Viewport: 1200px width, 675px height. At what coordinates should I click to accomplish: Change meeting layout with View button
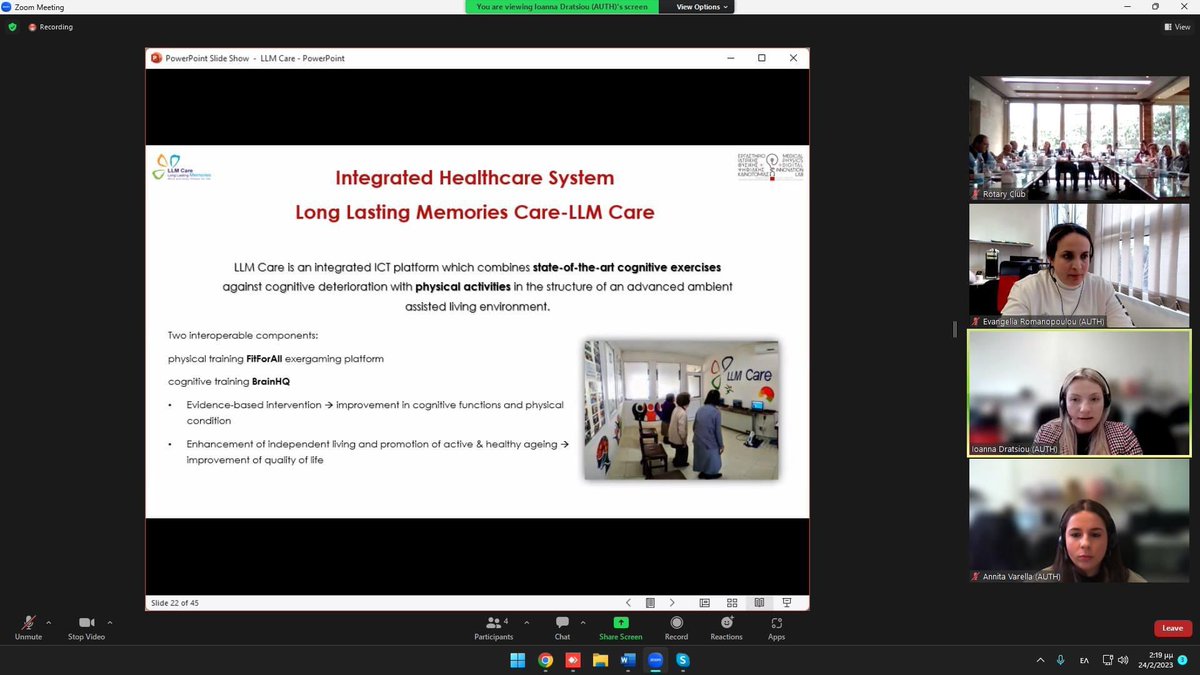1177,27
